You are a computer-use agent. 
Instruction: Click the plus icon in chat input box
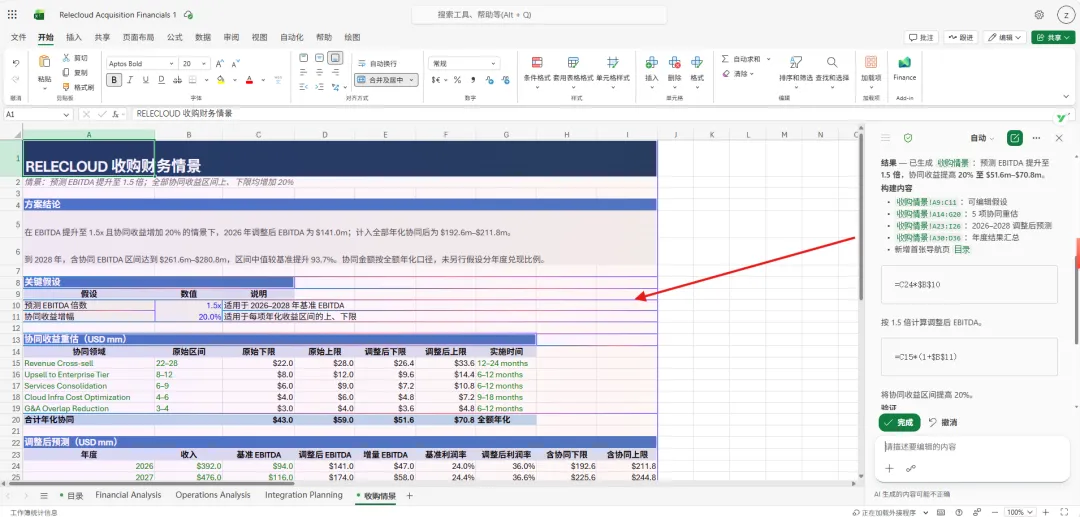click(889, 469)
